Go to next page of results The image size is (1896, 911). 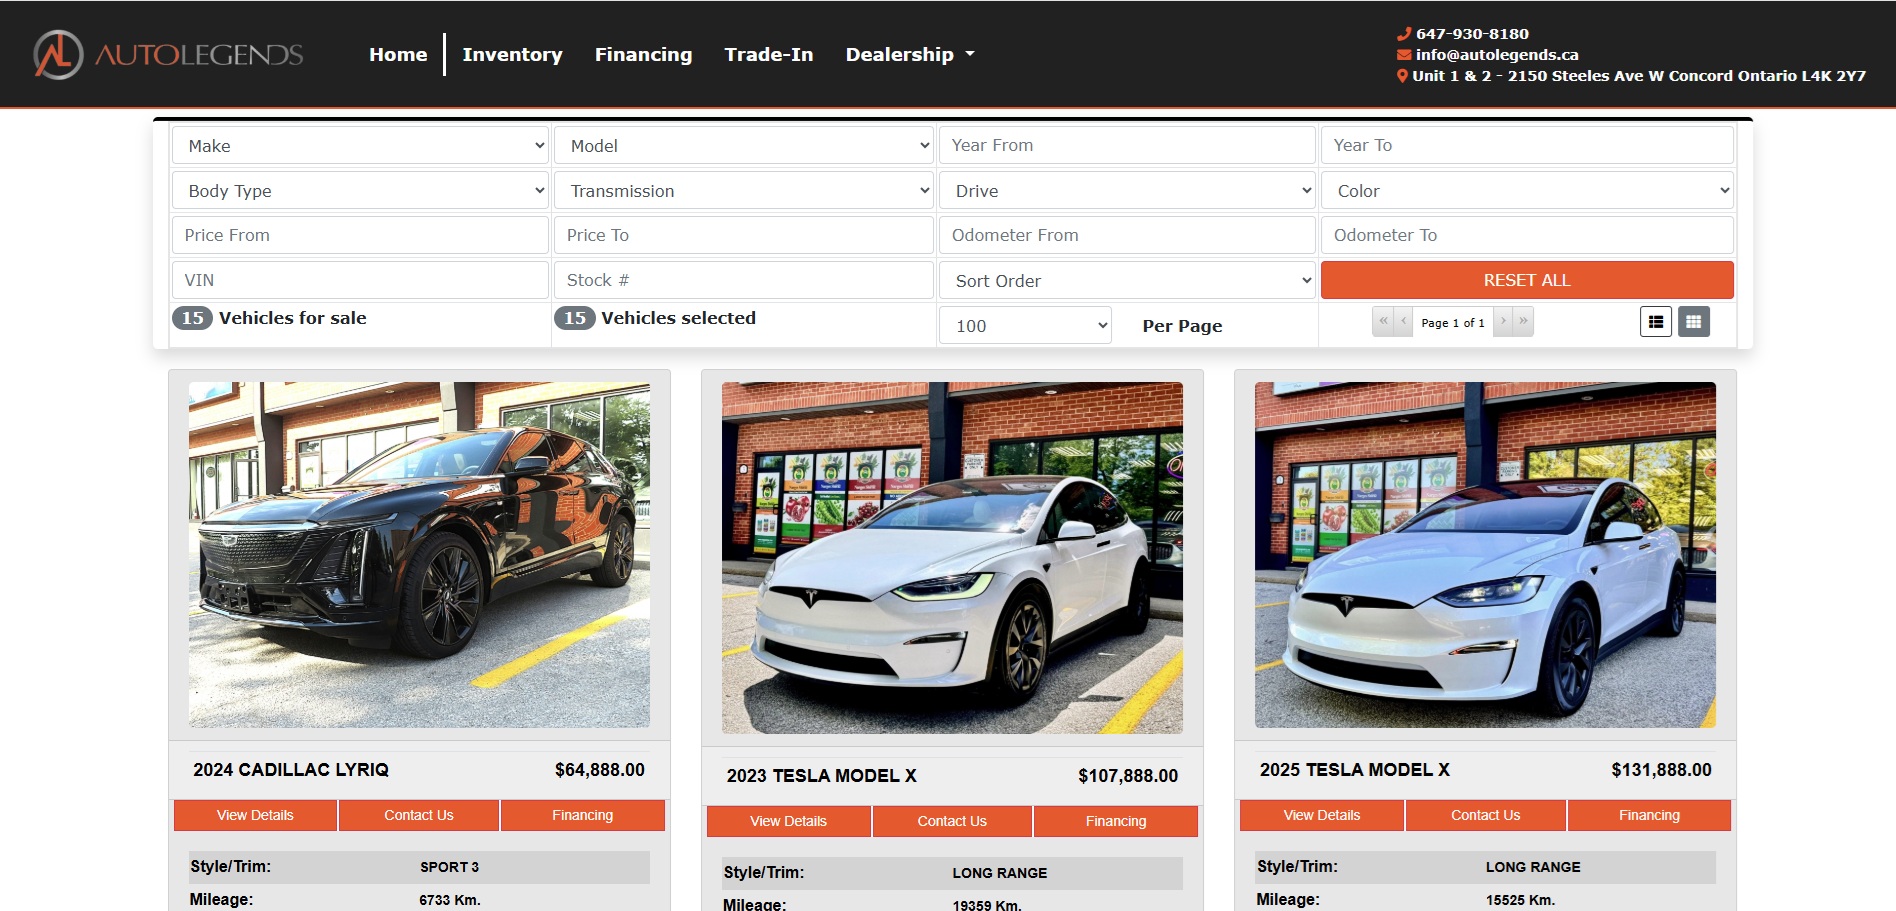(1503, 322)
